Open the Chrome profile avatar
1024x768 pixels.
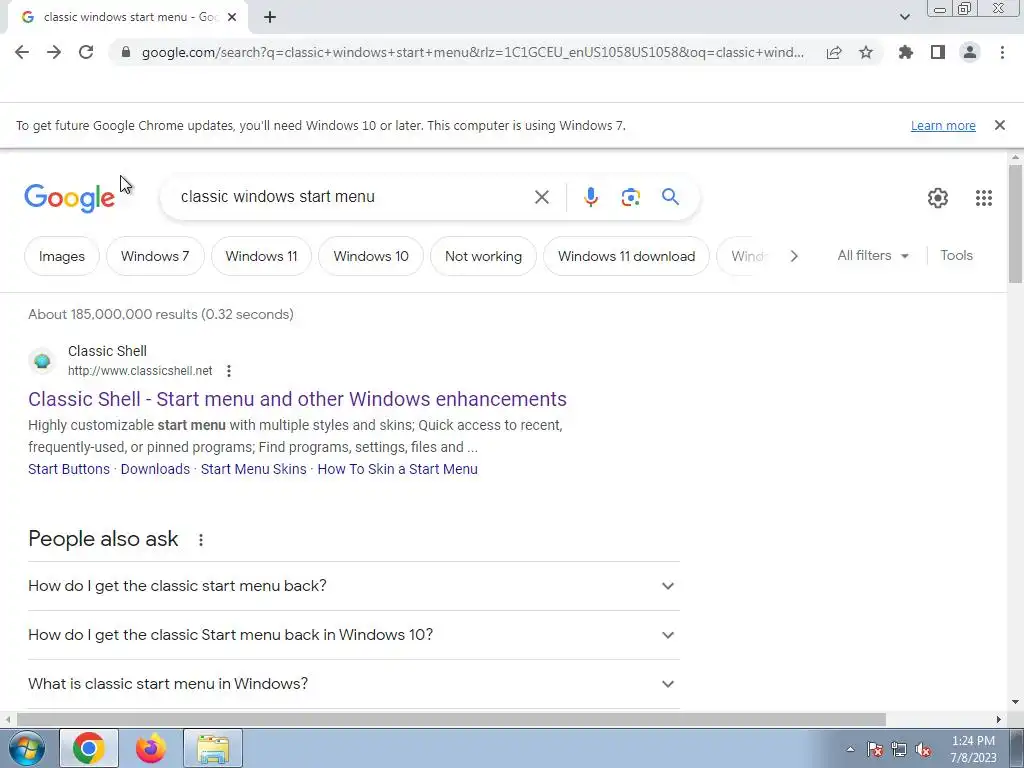[x=970, y=52]
